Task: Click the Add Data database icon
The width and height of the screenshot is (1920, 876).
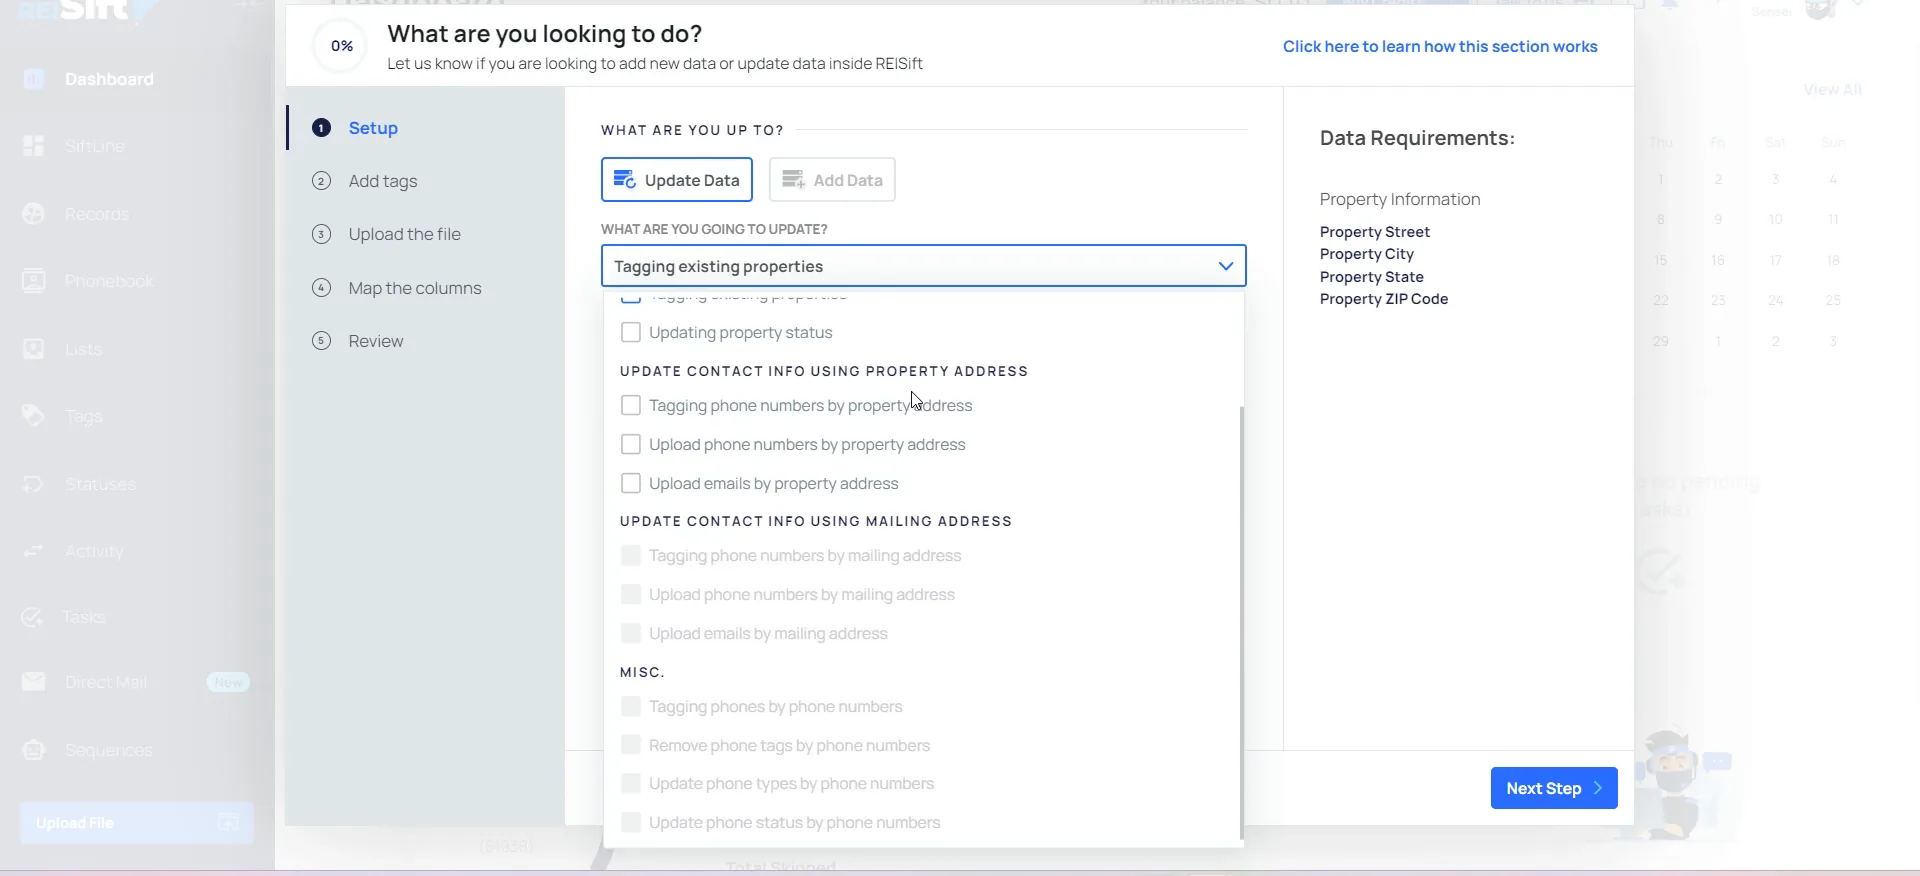Action: point(793,180)
